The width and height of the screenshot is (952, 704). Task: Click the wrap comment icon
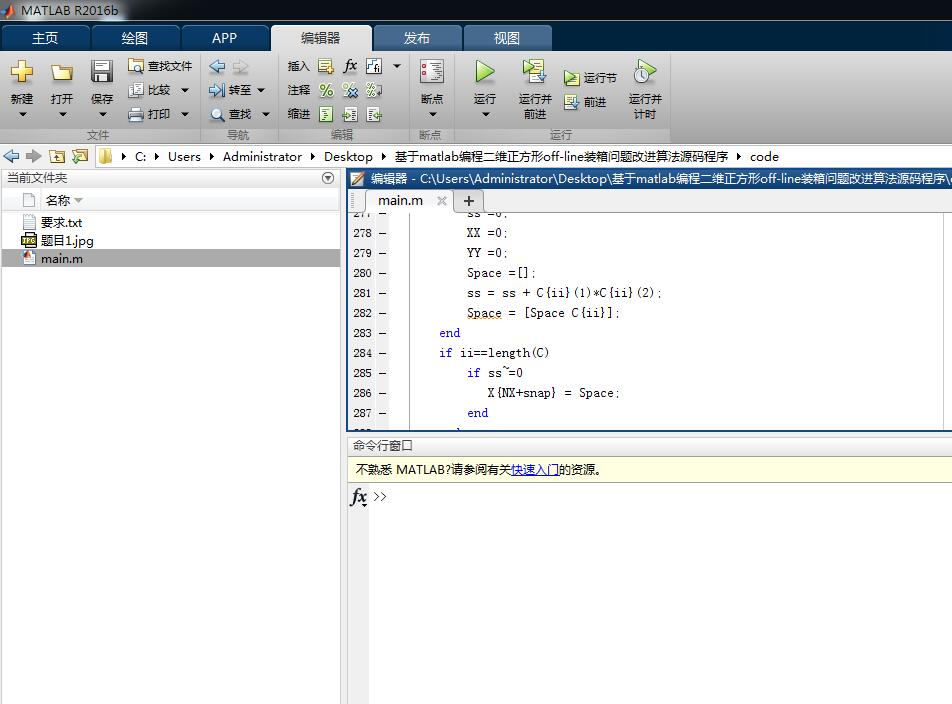point(374,90)
